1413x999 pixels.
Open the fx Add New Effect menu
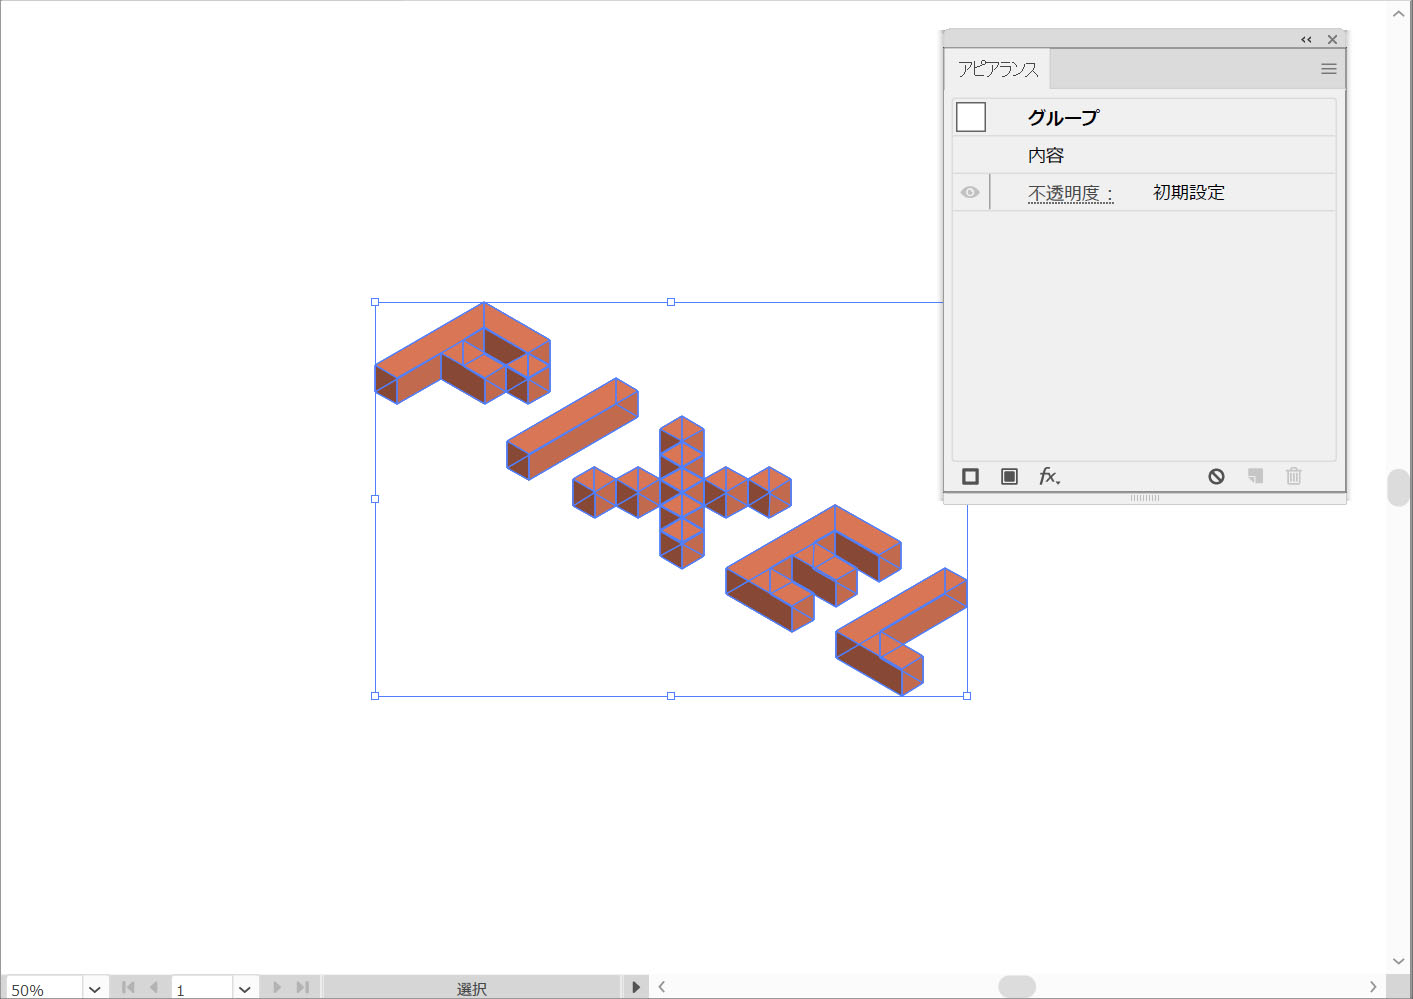(x=1048, y=476)
